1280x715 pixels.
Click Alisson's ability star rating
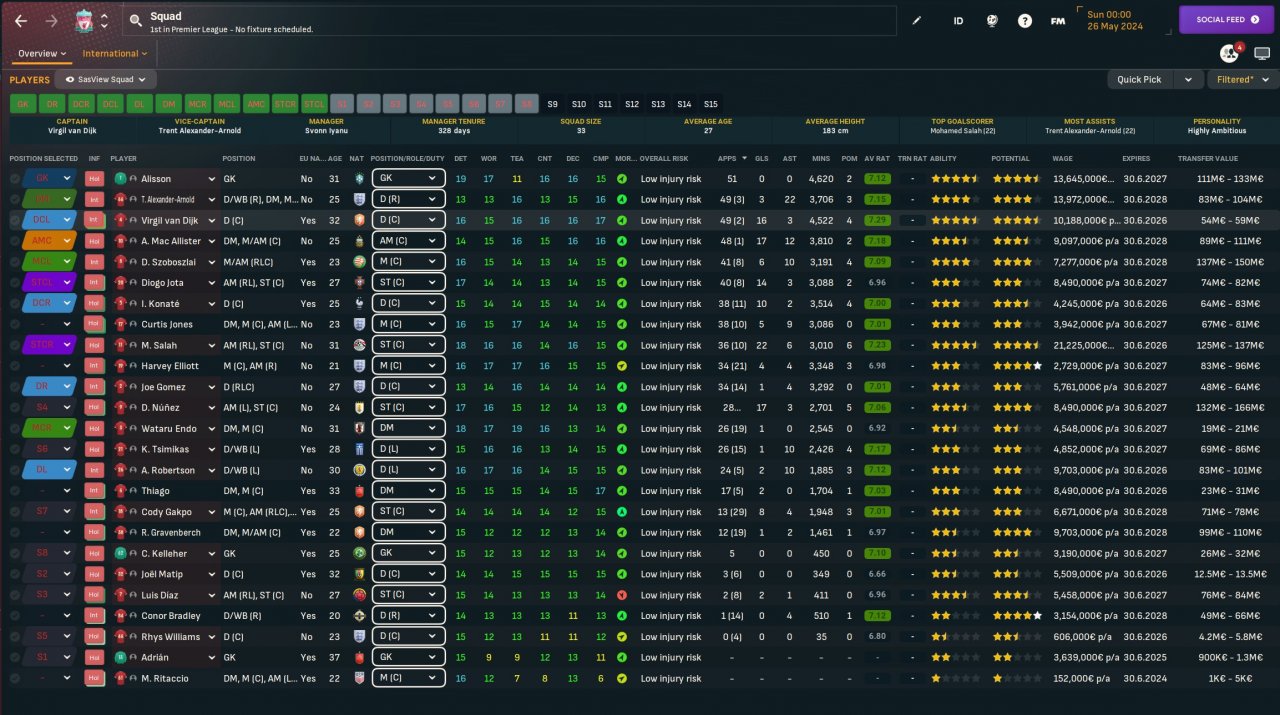955,178
